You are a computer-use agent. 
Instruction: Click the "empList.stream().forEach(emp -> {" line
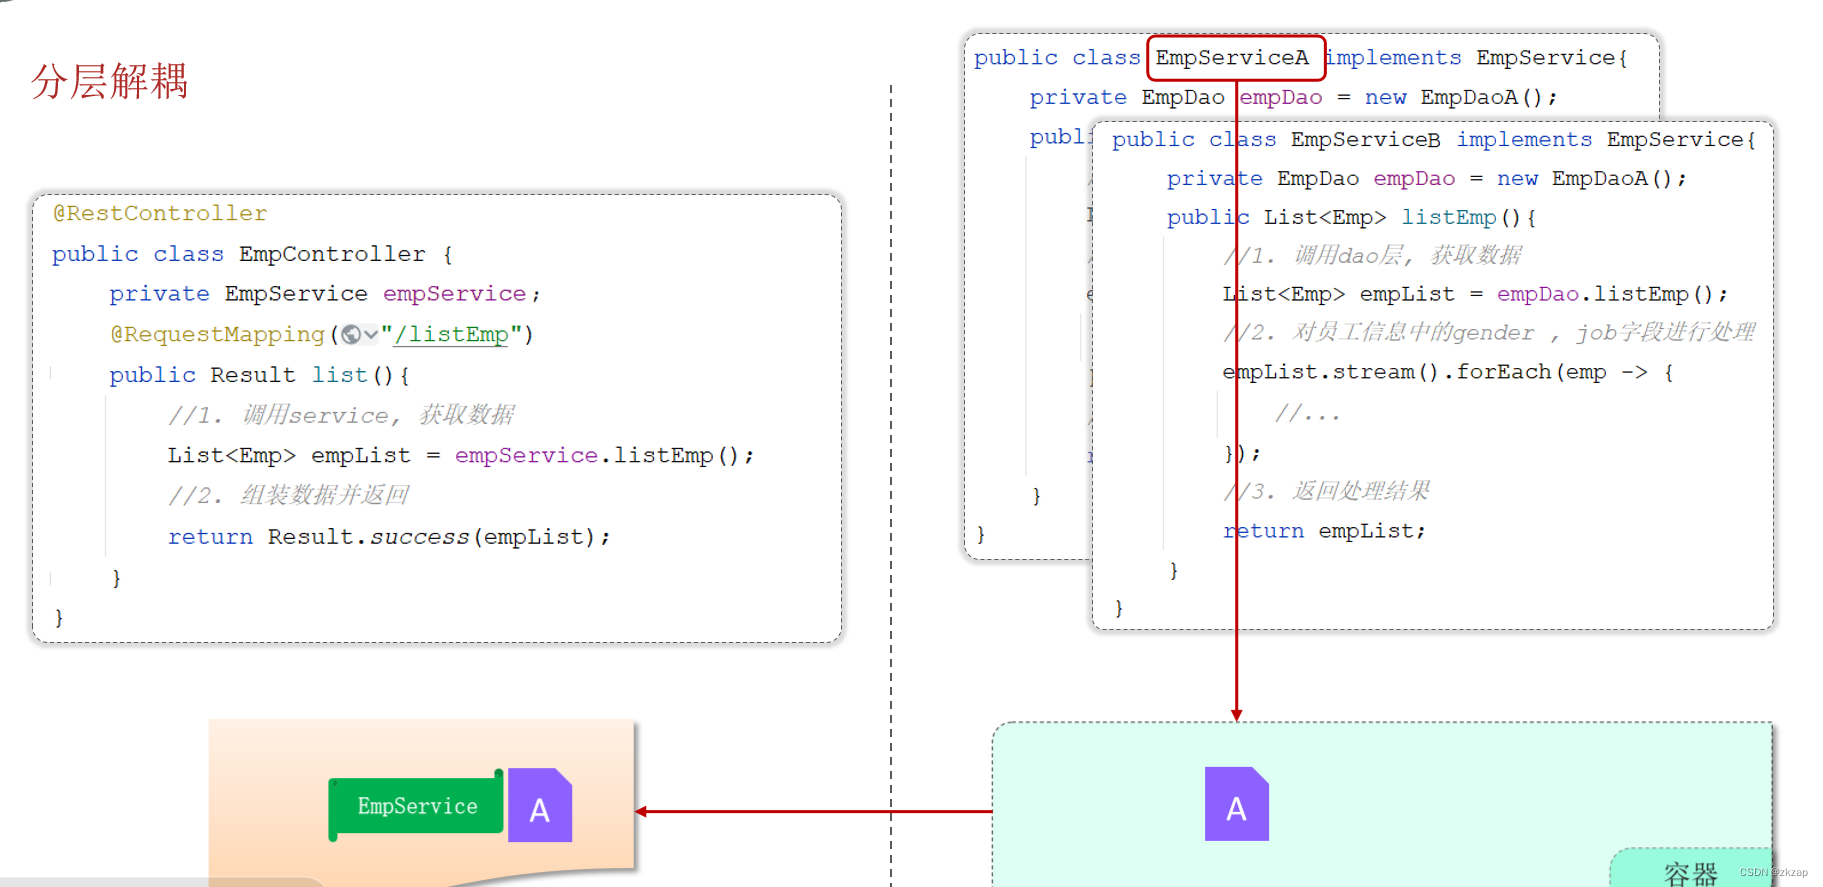[1448, 372]
